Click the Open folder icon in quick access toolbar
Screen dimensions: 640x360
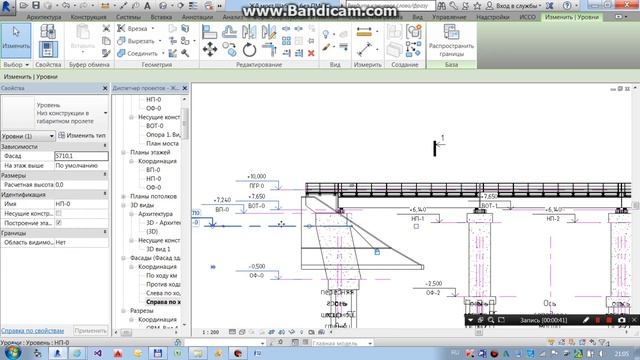tap(23, 5)
